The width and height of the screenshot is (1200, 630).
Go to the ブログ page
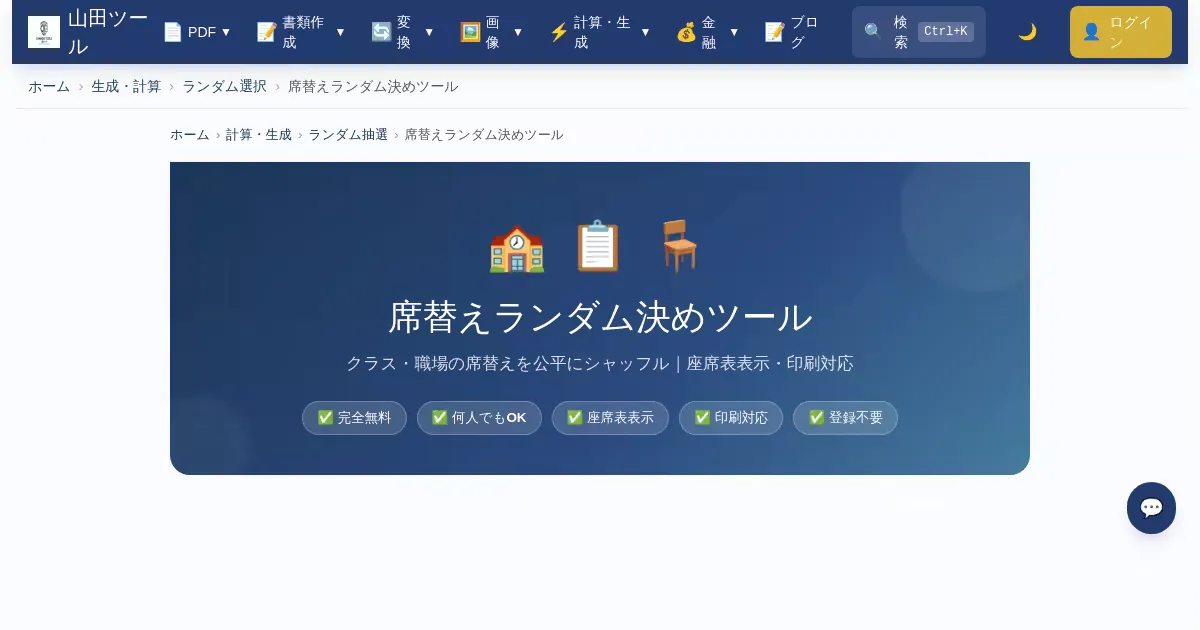pos(792,32)
